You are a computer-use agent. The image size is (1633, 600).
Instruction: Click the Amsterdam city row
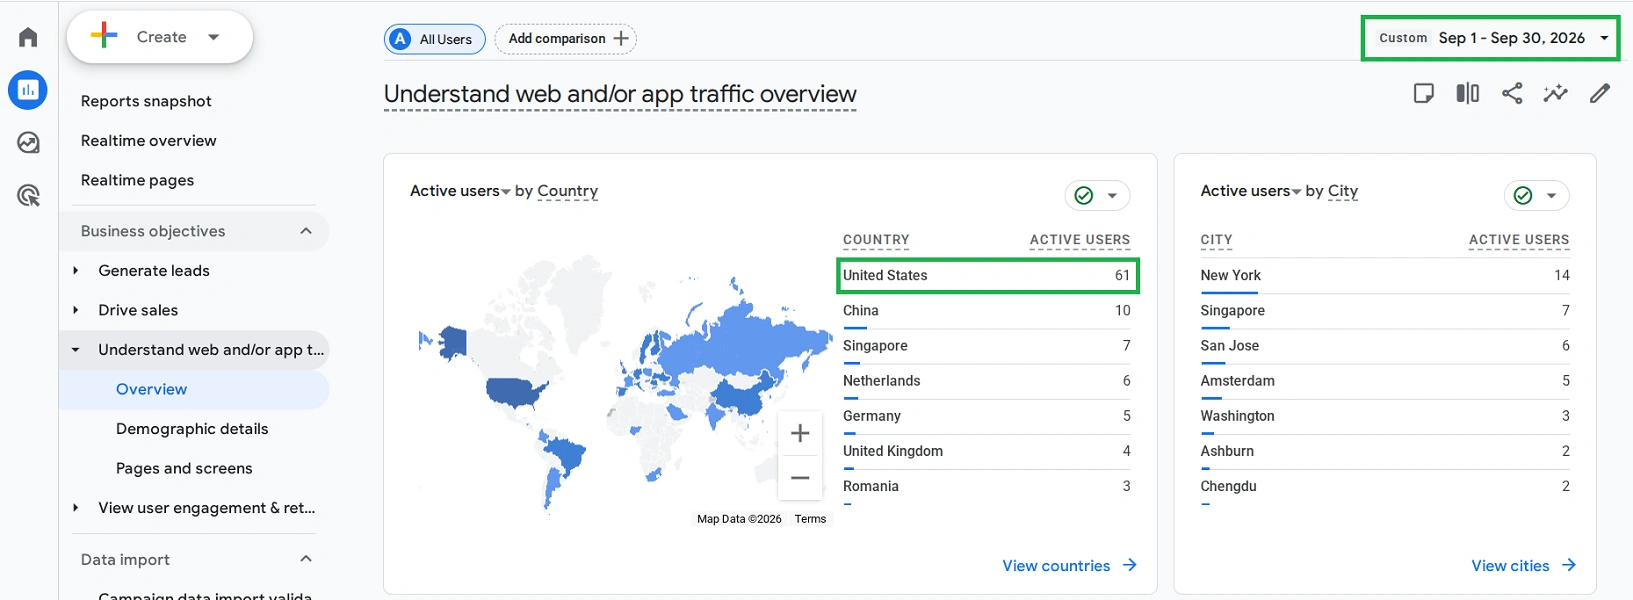pyautogui.click(x=1385, y=381)
